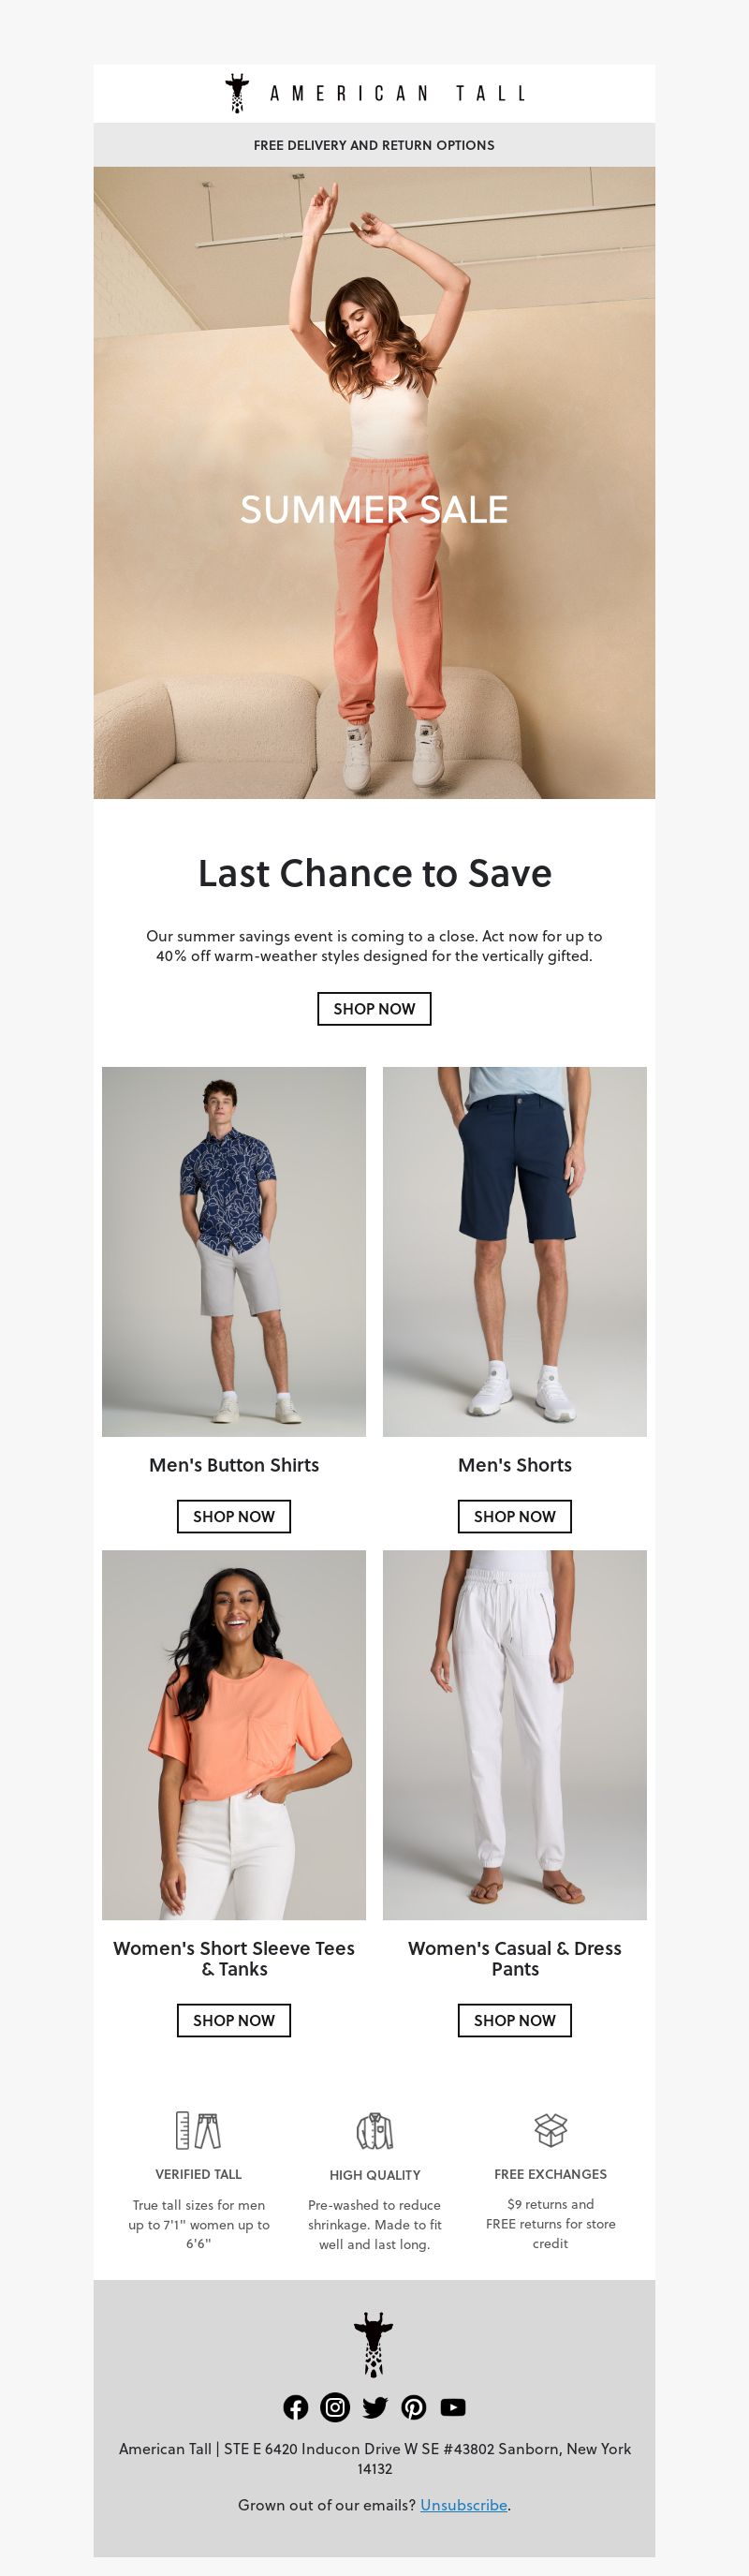The width and height of the screenshot is (749, 2576).
Task: Click Shop Now under Women's Casual & Dress Pants
Action: click(515, 2021)
